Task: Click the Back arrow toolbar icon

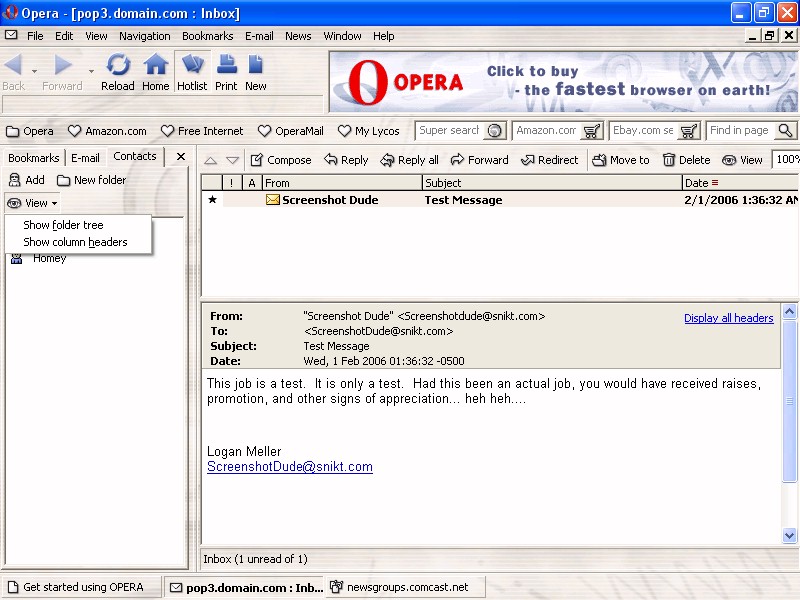Action: click(x=13, y=65)
